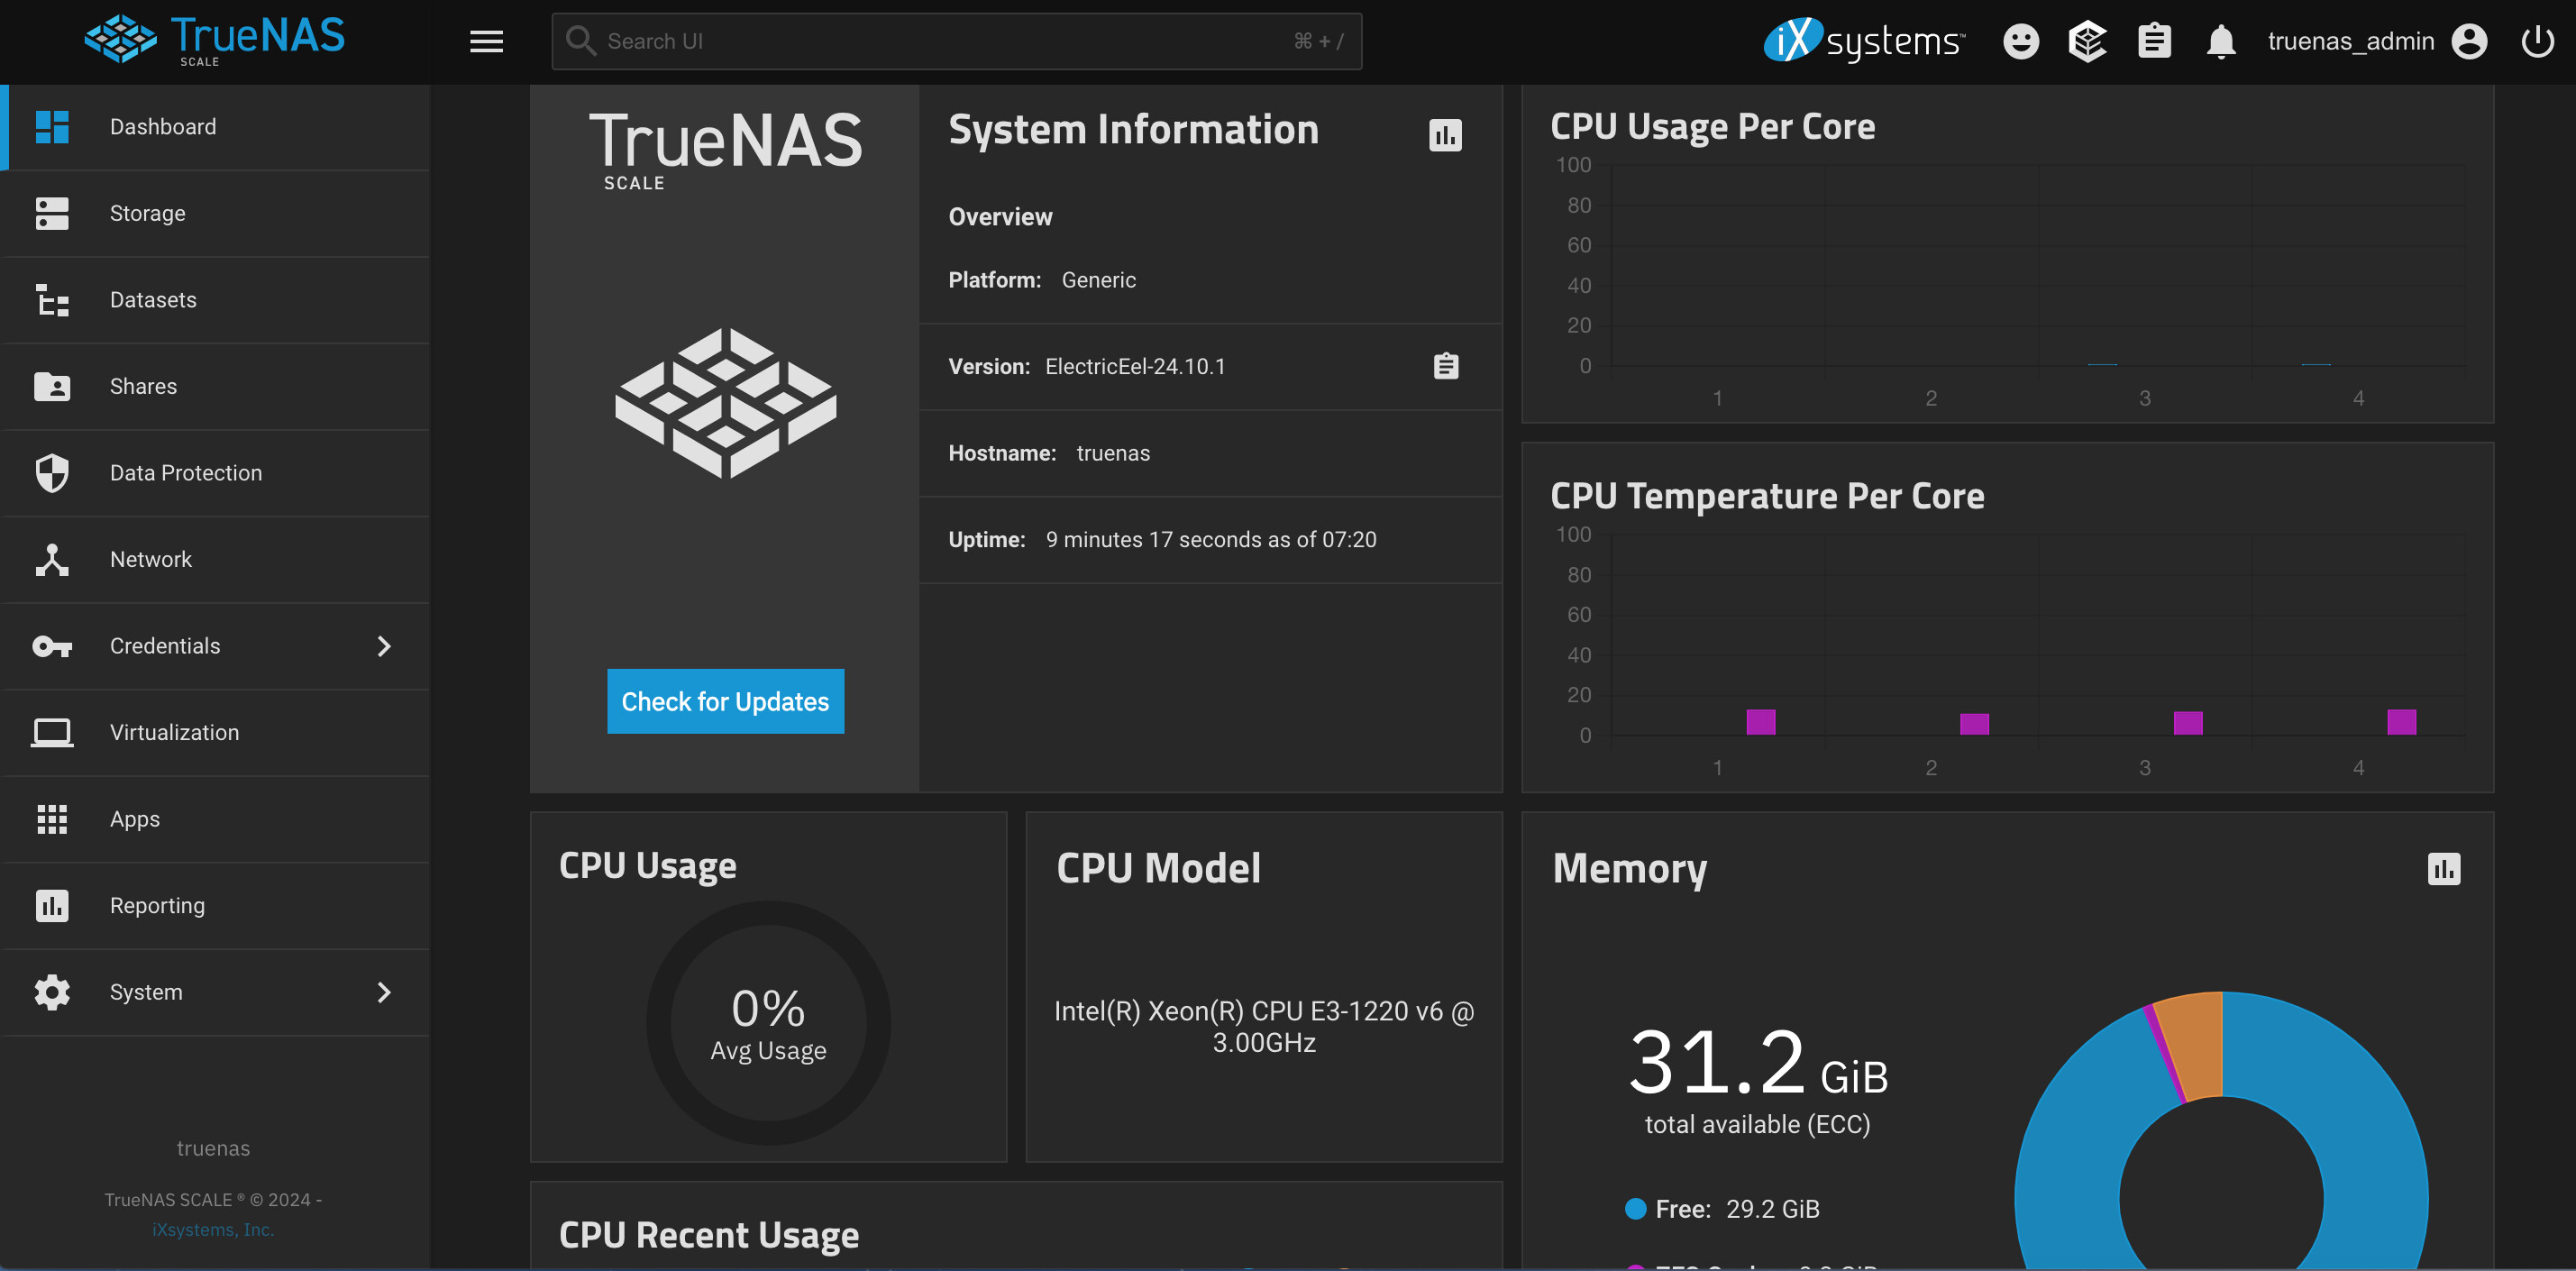Open Shares in the sidebar

[x=215, y=386]
